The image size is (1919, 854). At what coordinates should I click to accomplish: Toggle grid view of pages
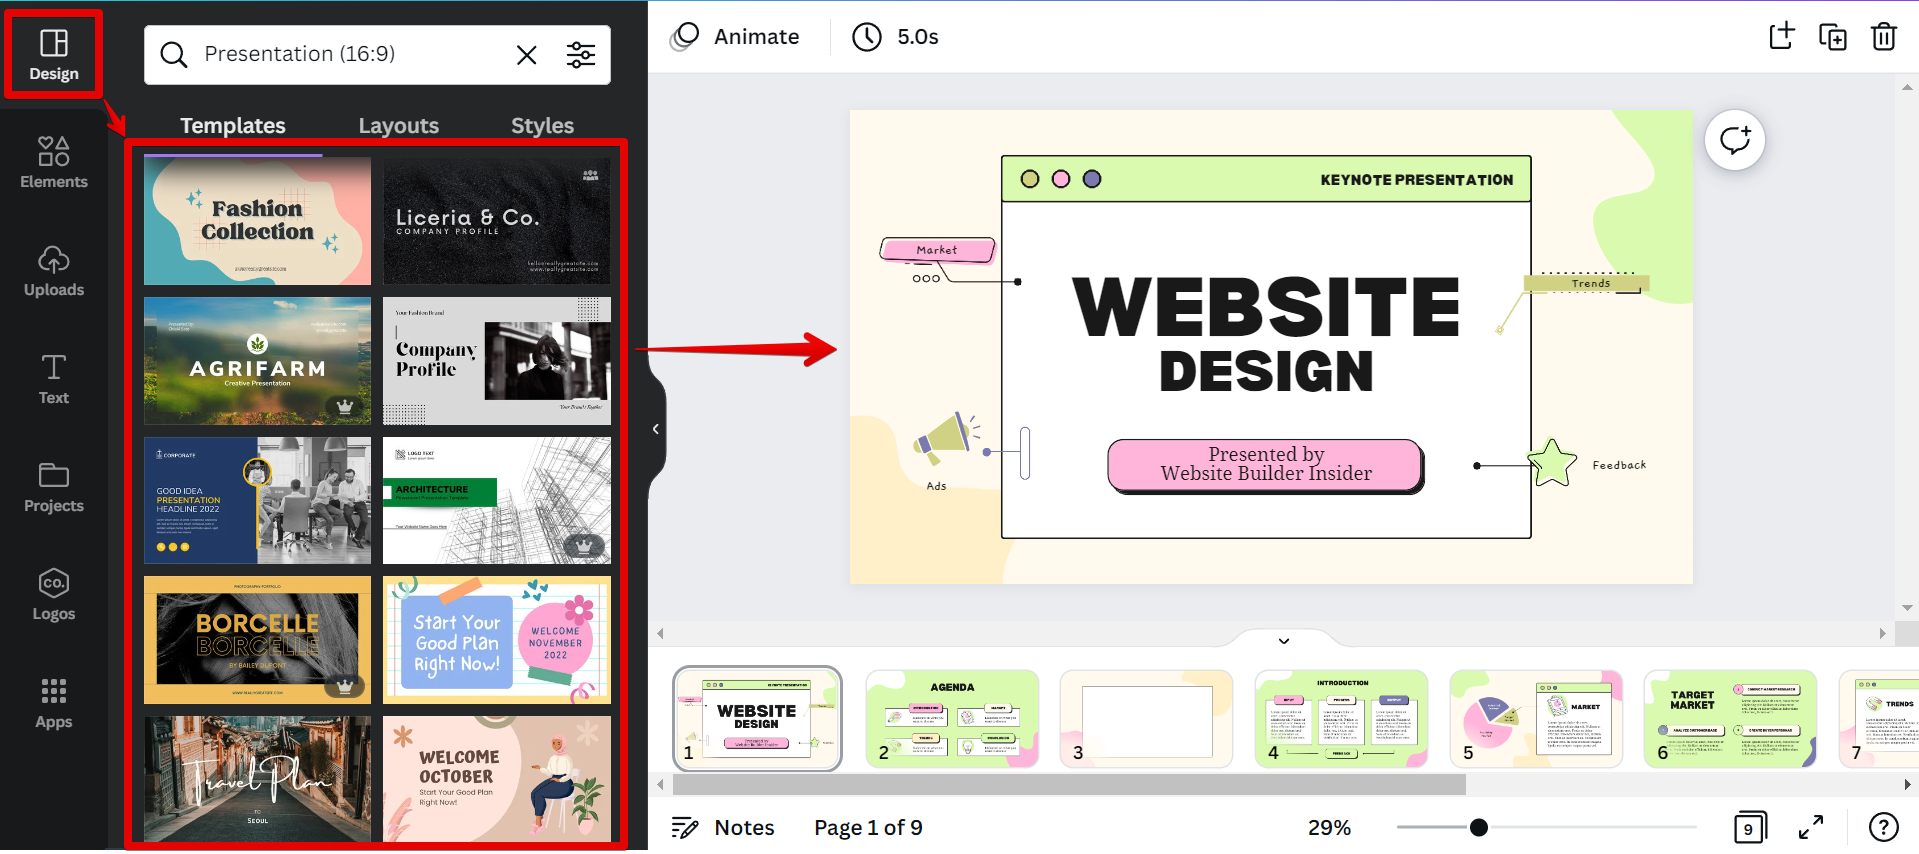(x=1749, y=828)
